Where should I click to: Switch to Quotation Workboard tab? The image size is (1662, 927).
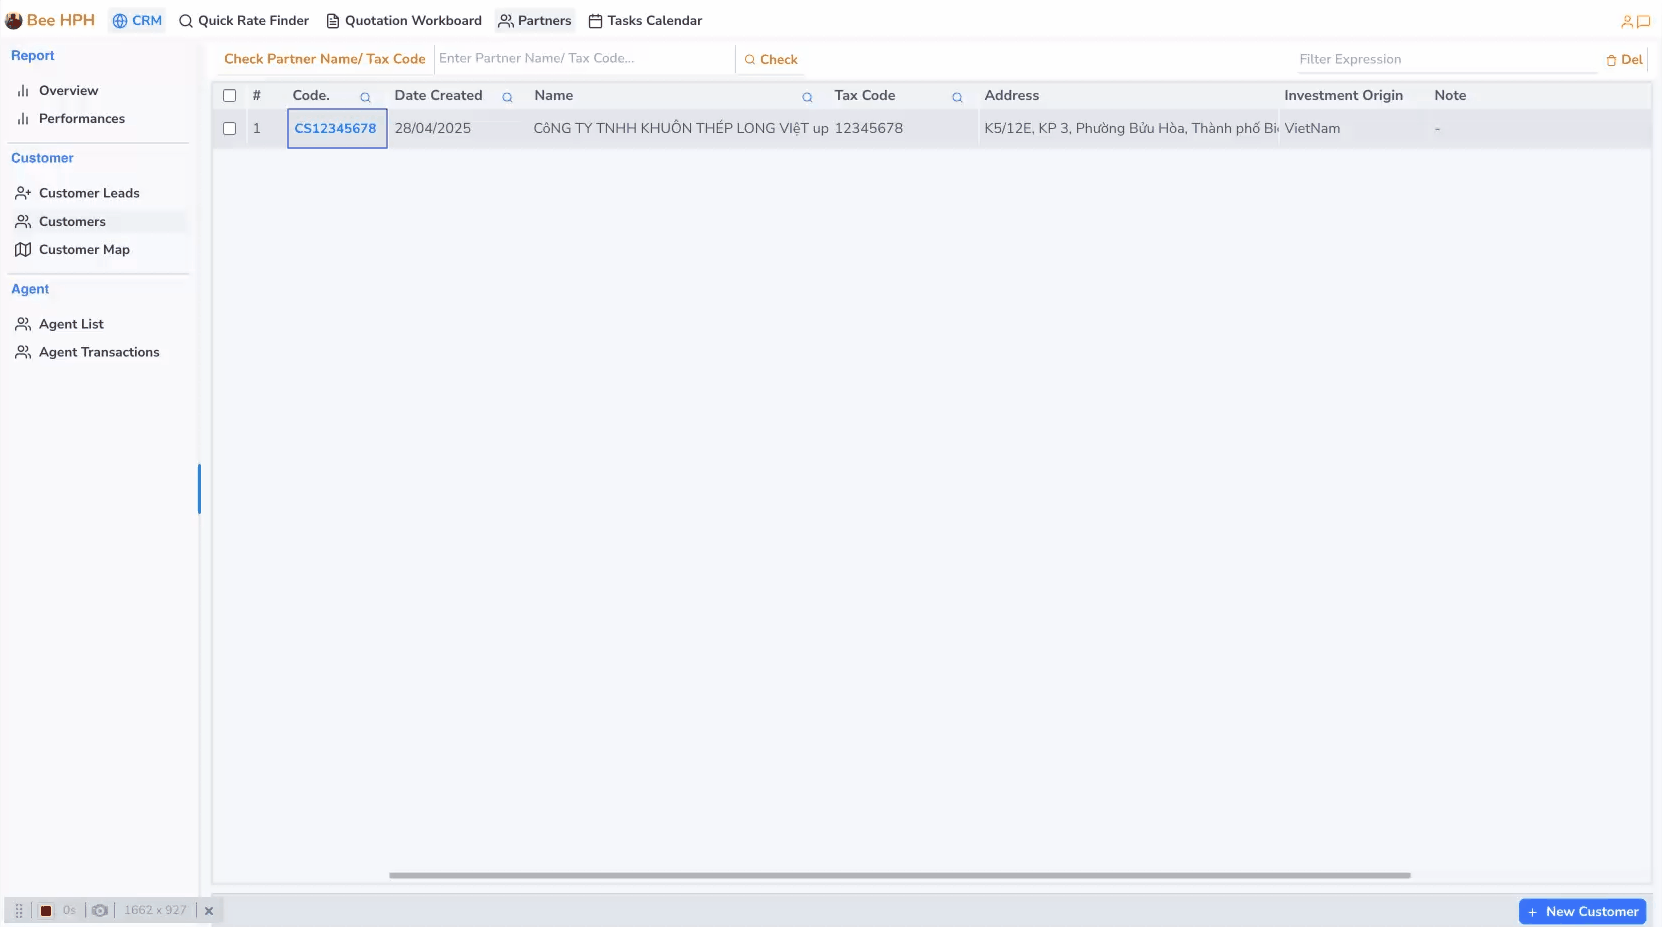(404, 20)
